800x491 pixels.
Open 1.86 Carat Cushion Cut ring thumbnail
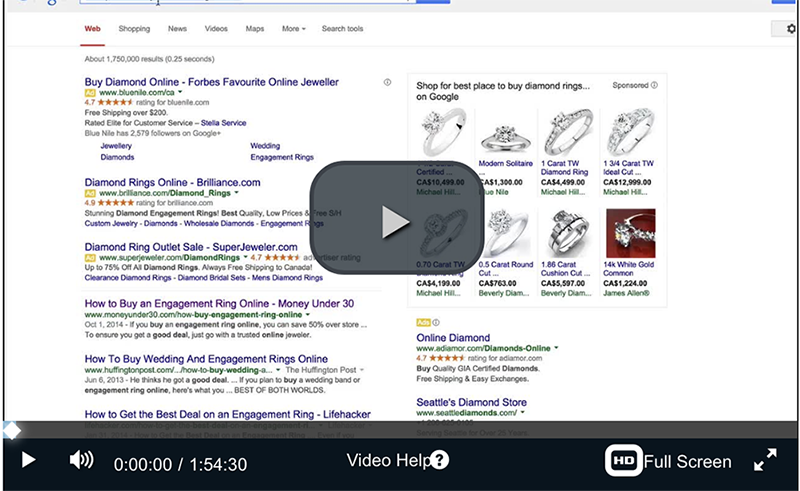pyautogui.click(x=568, y=233)
